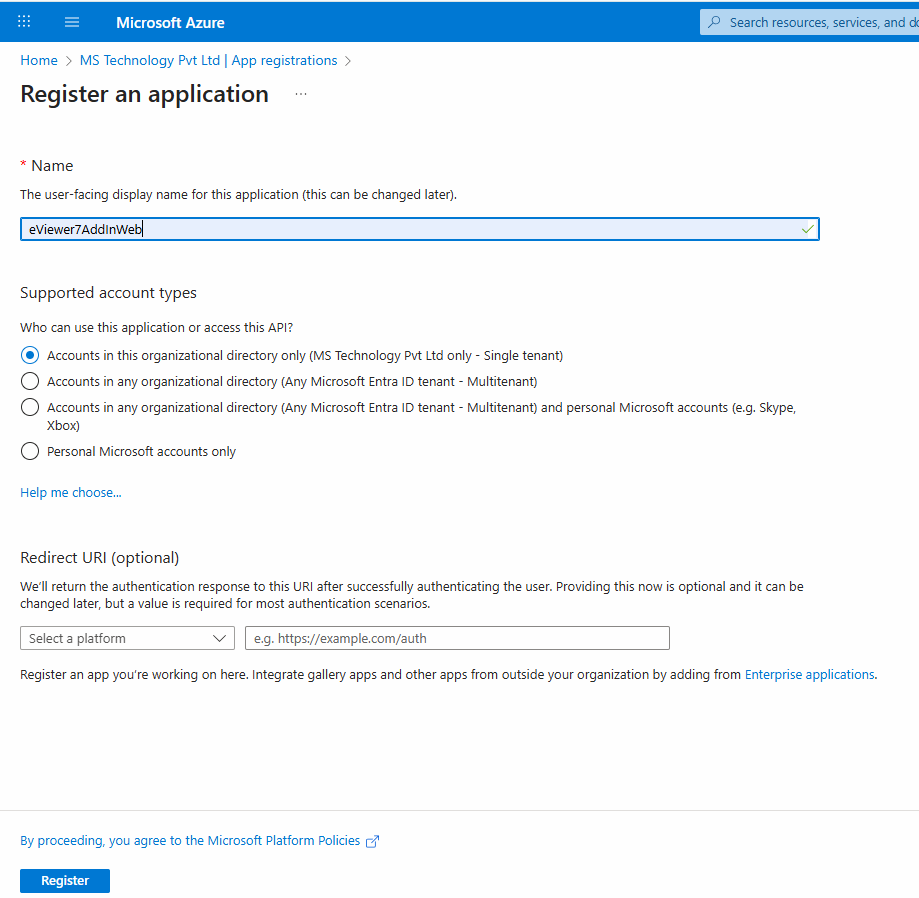Click the Help me choose link
This screenshot has height=898, width=919.
(70, 492)
